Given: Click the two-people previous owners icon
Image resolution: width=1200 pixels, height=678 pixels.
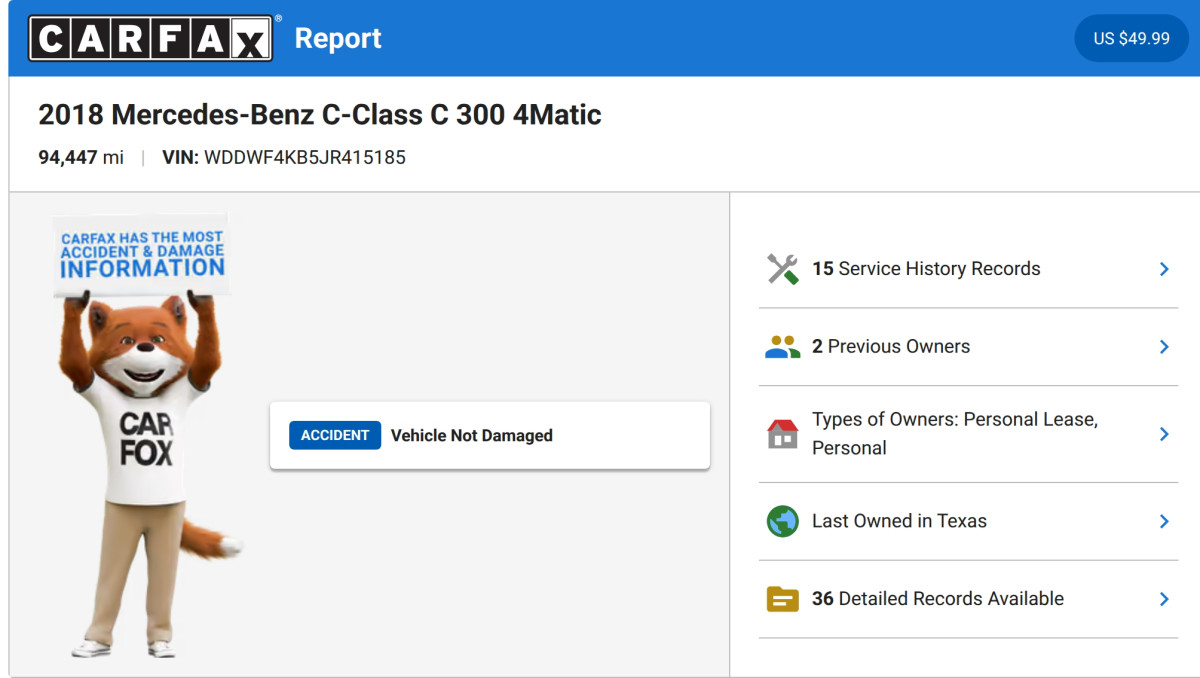Looking at the screenshot, I should 783,347.
